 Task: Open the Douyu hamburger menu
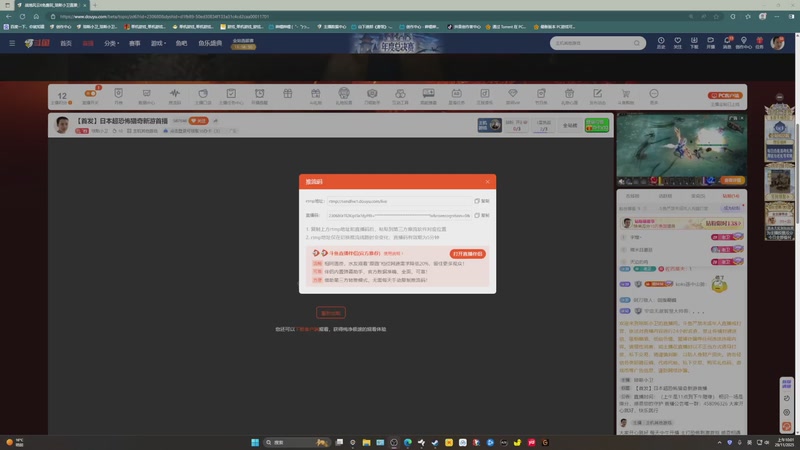point(12,43)
